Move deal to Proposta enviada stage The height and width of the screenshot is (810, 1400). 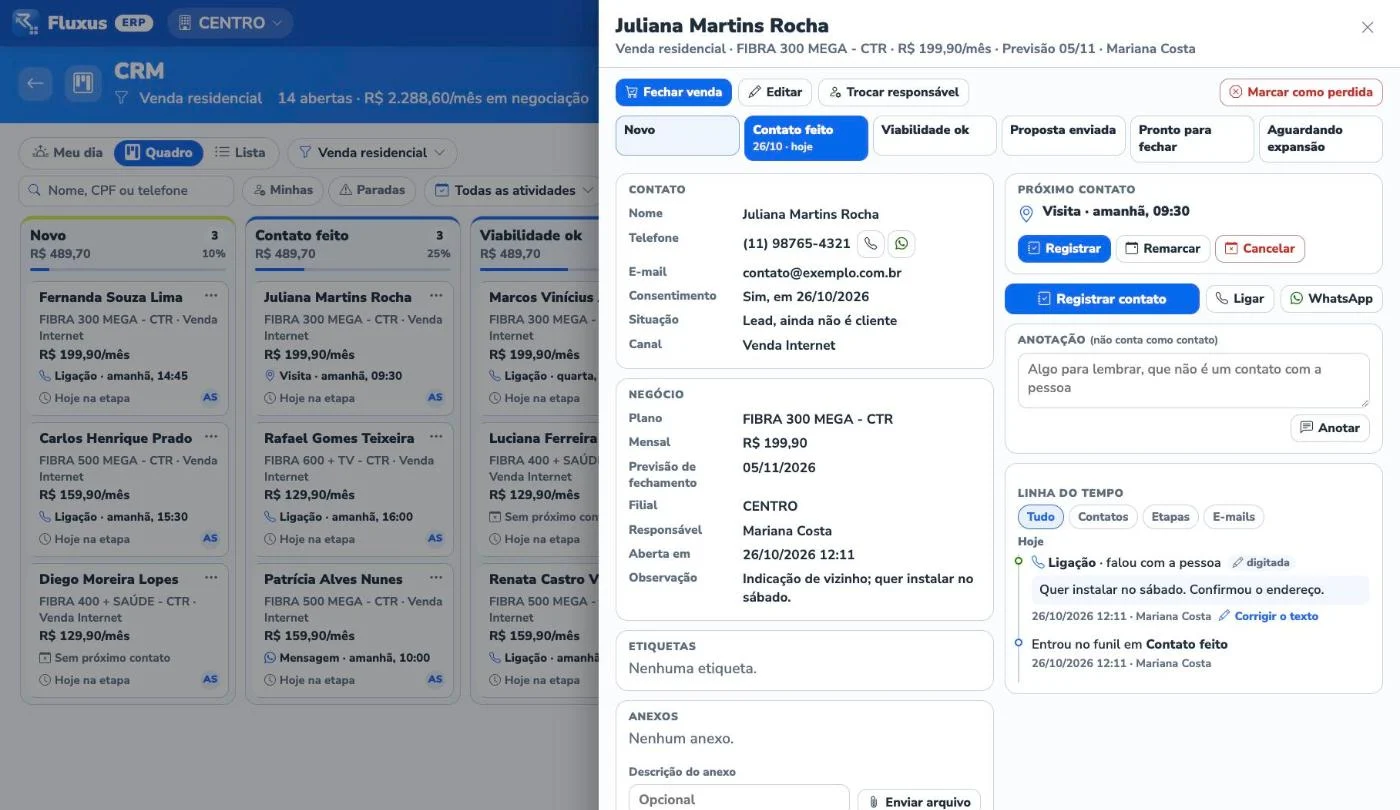click(1063, 136)
